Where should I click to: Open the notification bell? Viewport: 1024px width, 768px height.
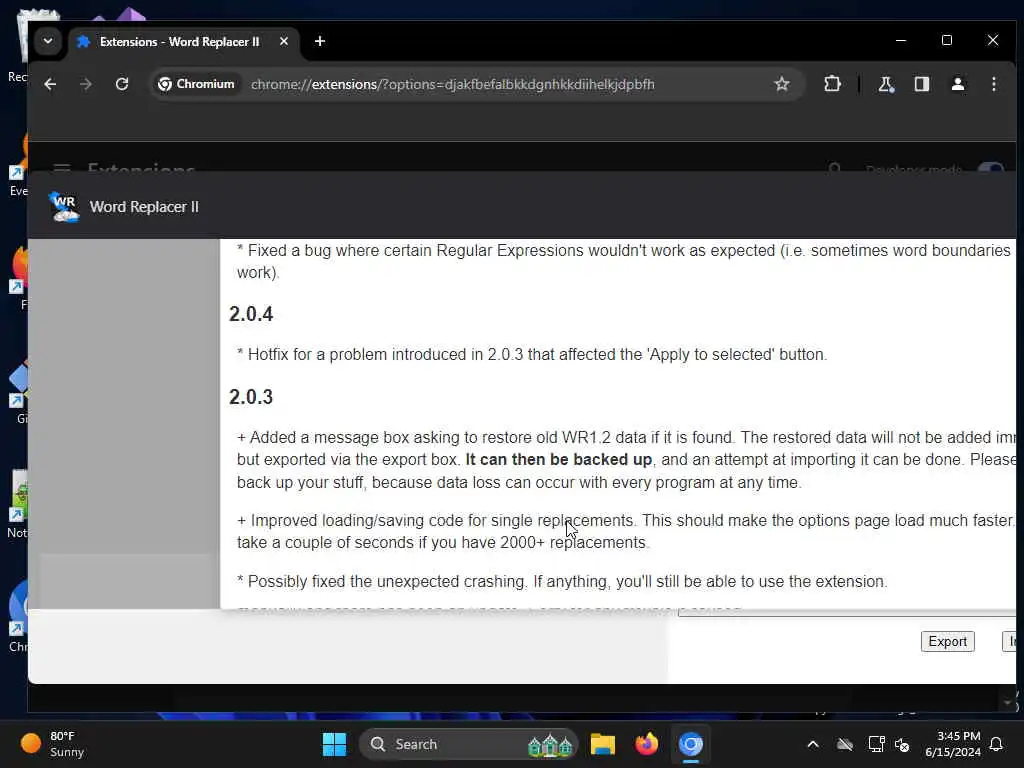[x=997, y=744]
